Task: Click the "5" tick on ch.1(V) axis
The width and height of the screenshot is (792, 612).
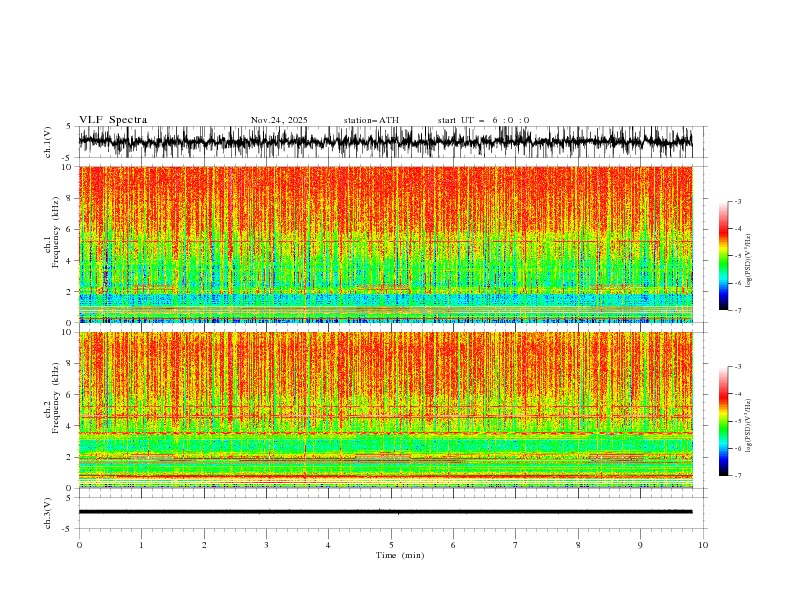Action: pyautogui.click(x=69, y=126)
